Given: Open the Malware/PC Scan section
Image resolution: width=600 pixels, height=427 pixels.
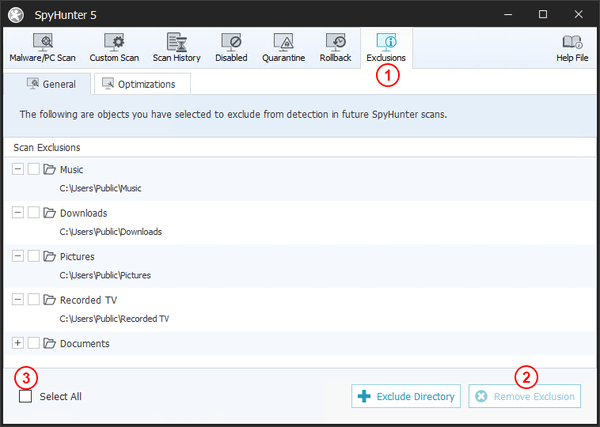Looking at the screenshot, I should (x=43, y=48).
